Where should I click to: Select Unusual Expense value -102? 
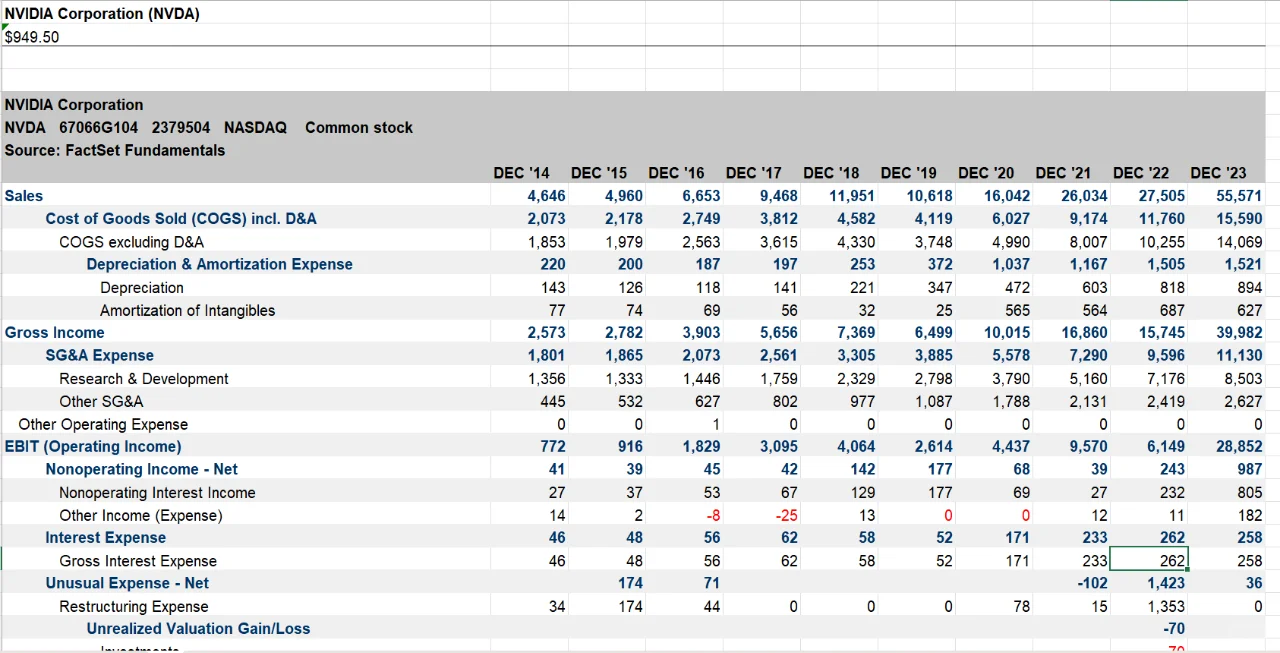(x=1092, y=583)
